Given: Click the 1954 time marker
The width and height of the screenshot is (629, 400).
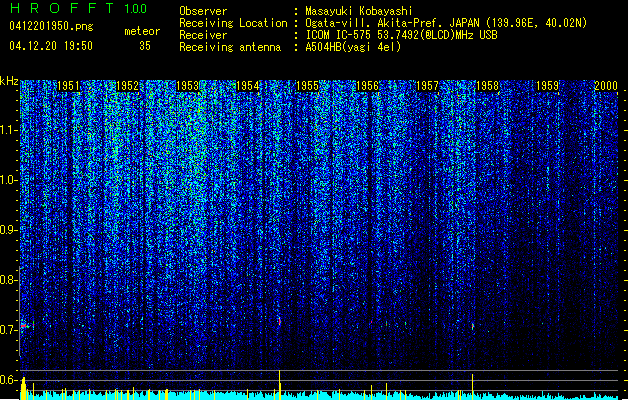Looking at the screenshot, I should (248, 86).
